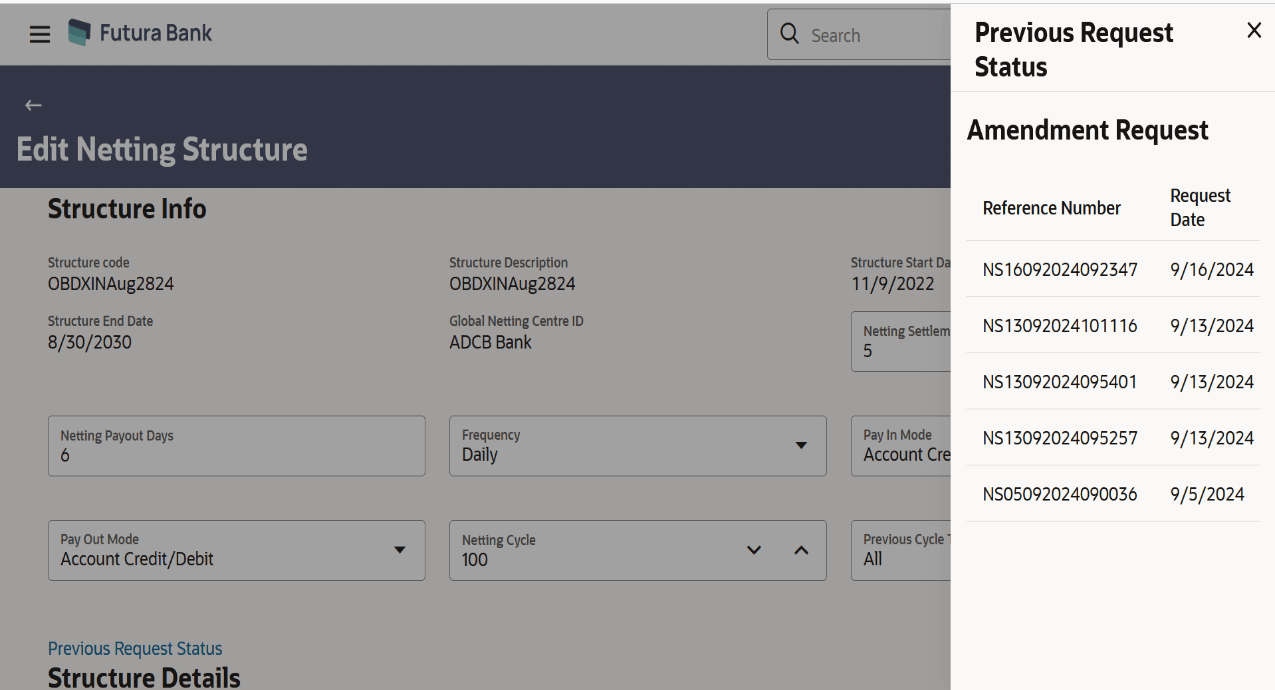Decrease Netting Cycle with down chevron
This screenshot has width=1275, height=690.
(x=754, y=550)
